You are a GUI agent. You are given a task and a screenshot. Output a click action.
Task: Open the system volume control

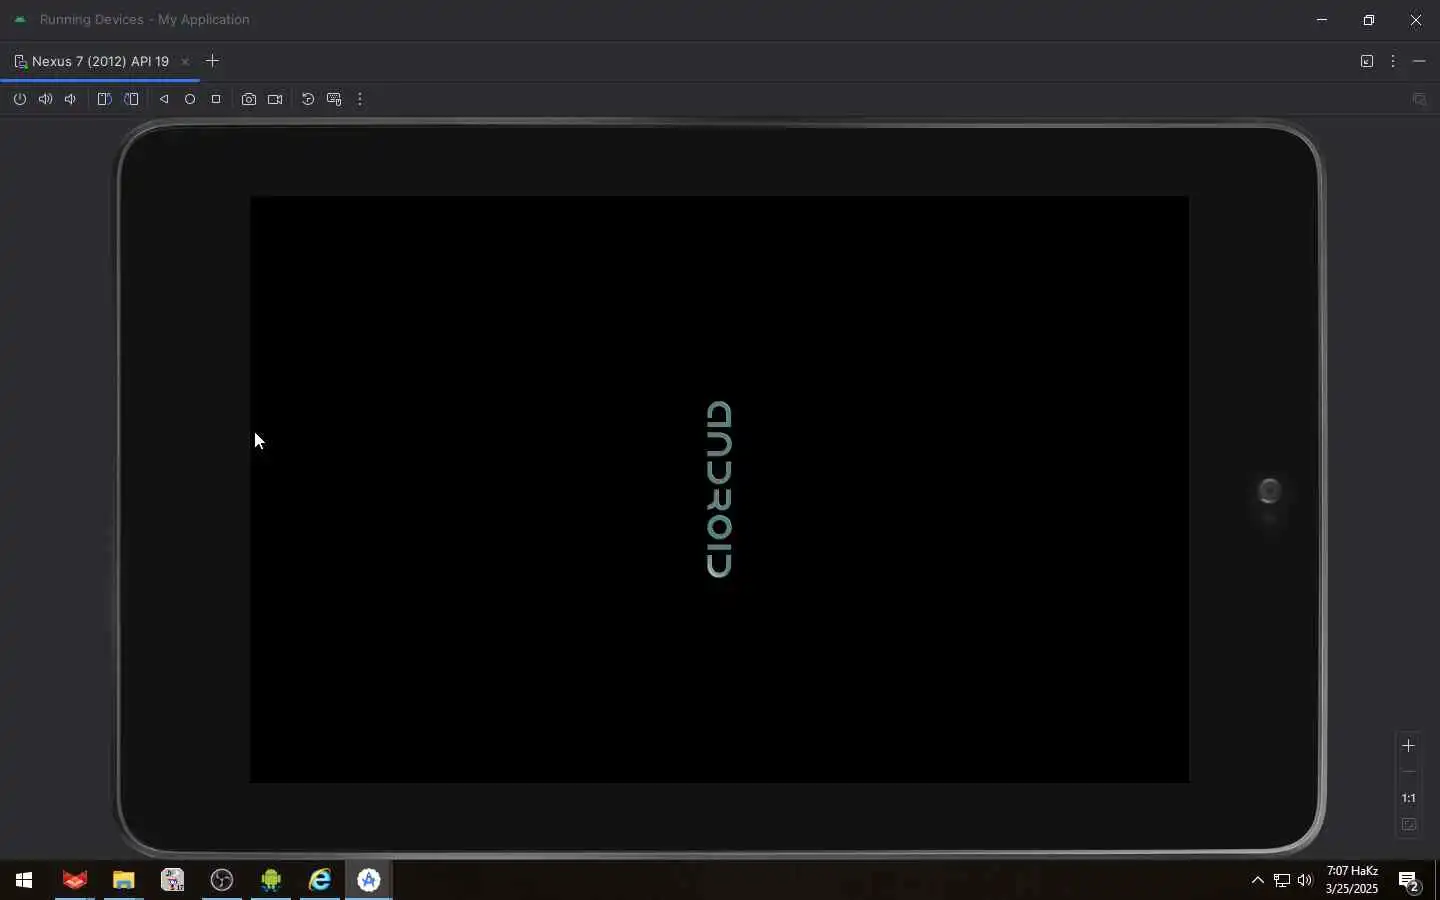click(x=1305, y=880)
